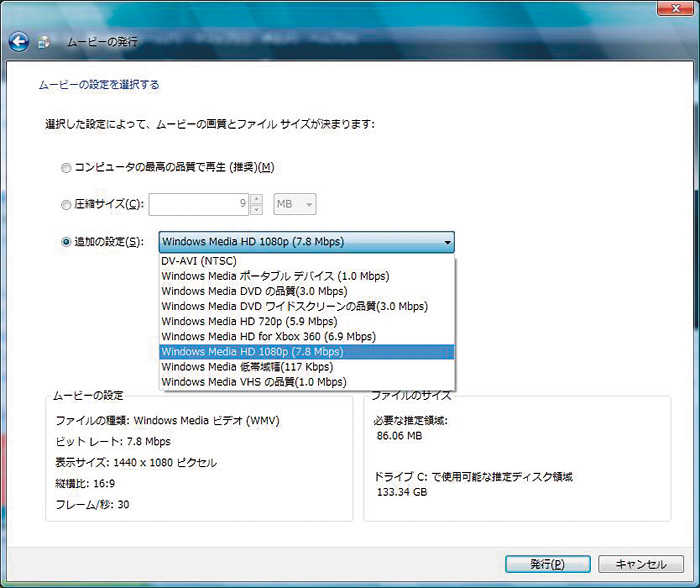The width and height of the screenshot is (700, 588).
Task: Select the 追加の設定 radio button
Action: click(x=66, y=241)
